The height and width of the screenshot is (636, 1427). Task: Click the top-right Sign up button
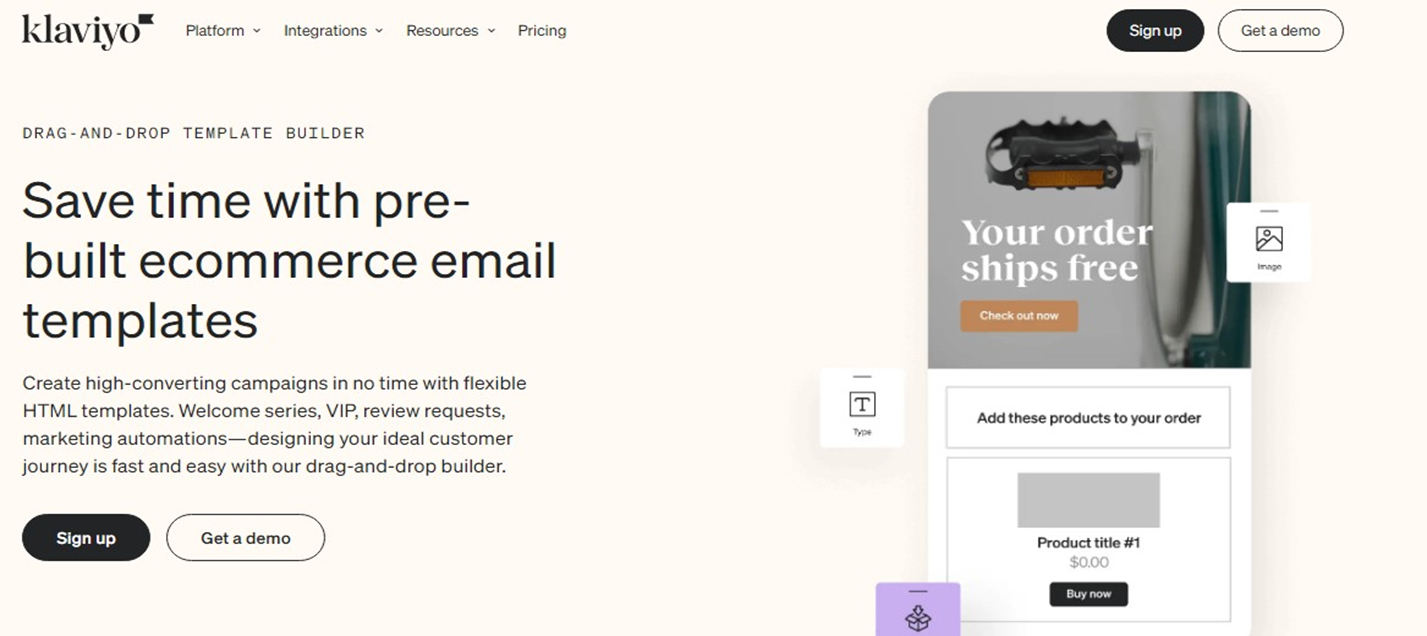pos(1155,30)
